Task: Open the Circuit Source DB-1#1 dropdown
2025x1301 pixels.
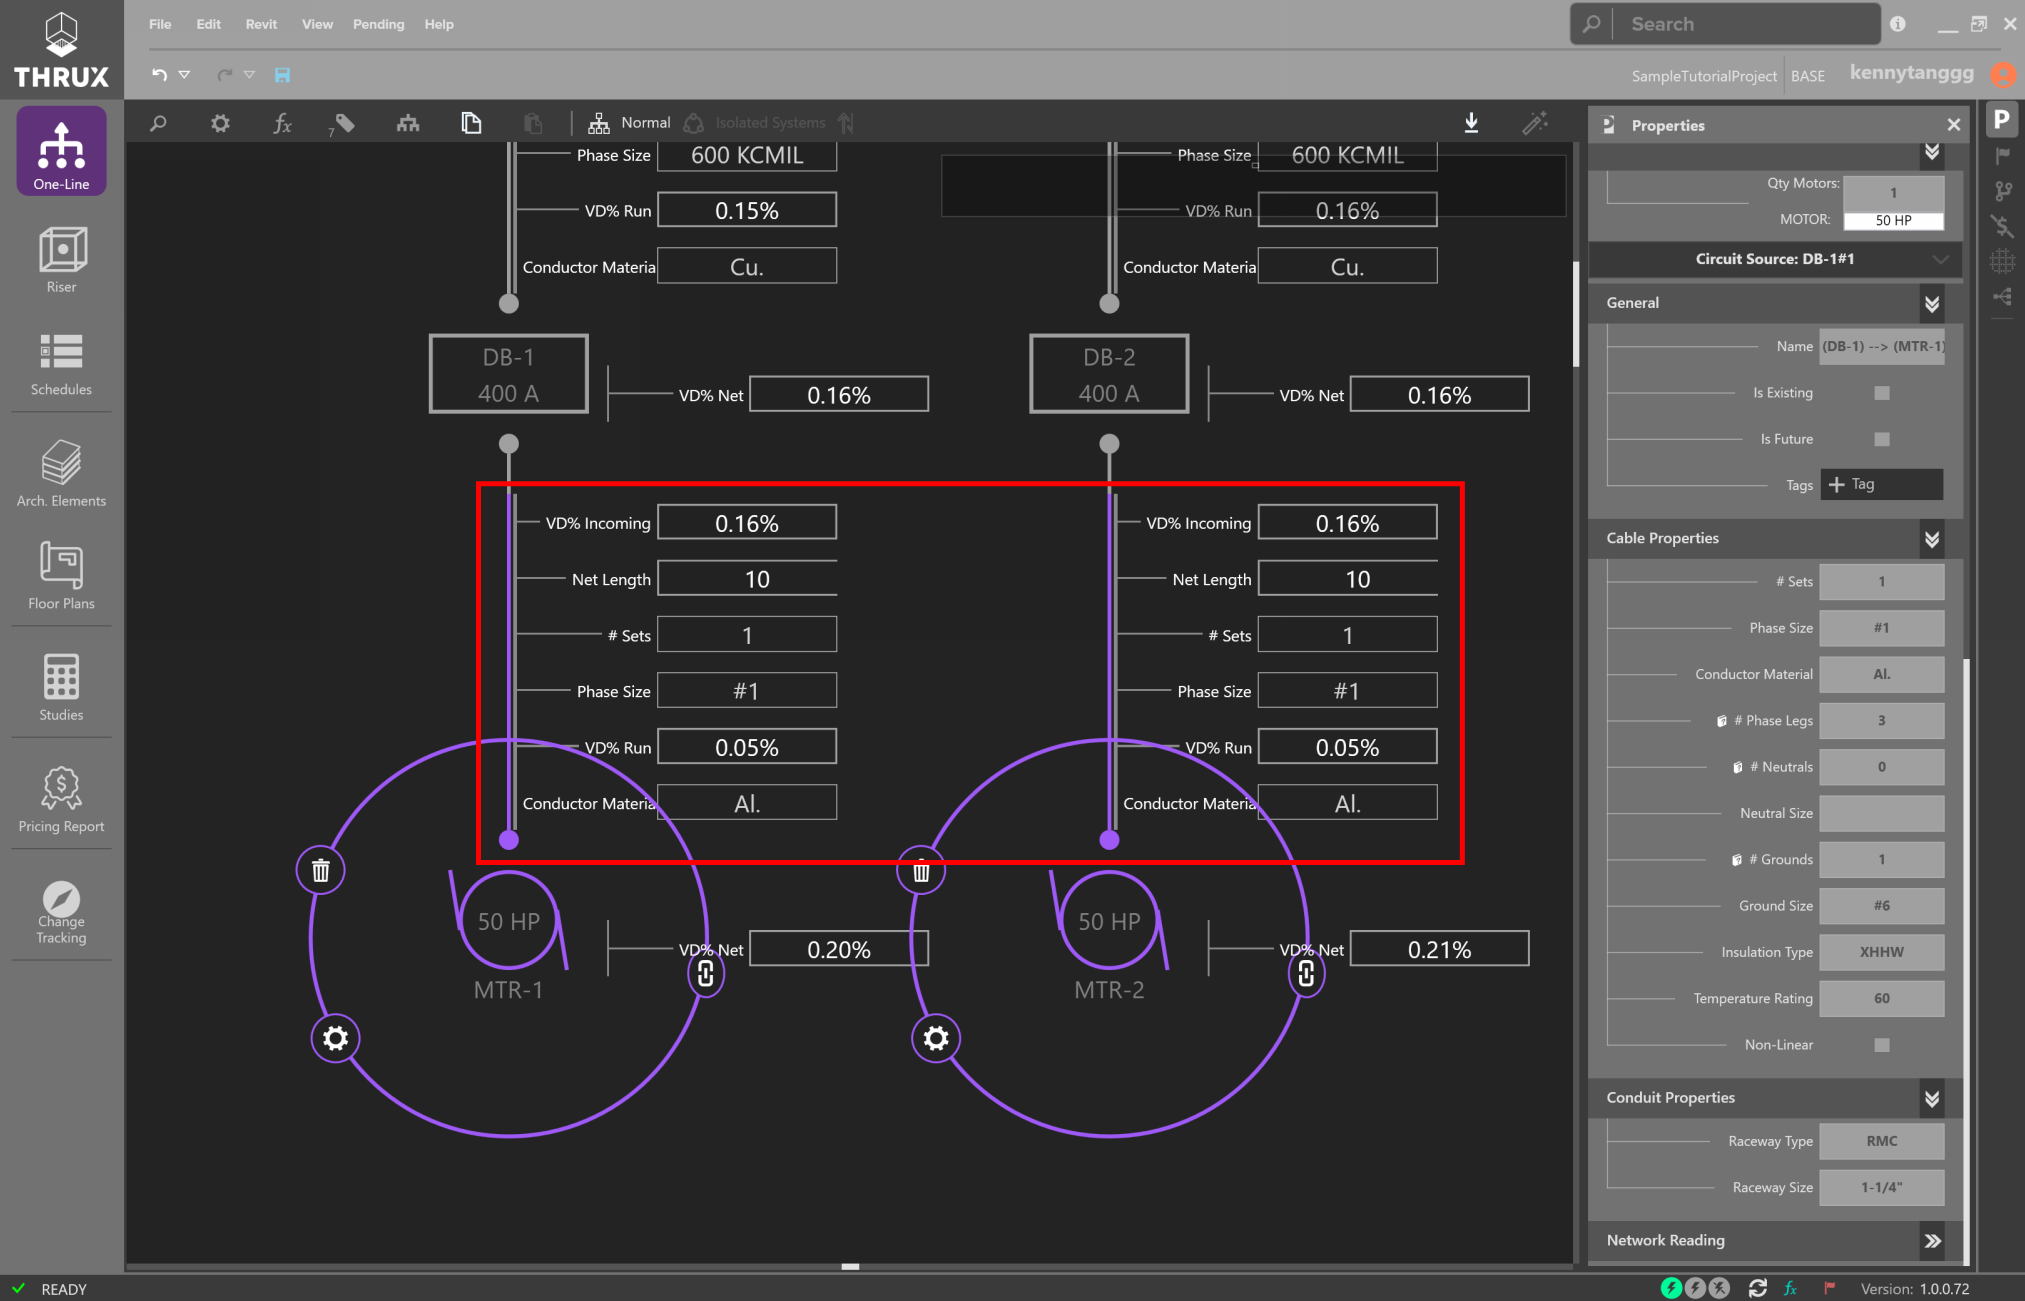Action: 1775,259
